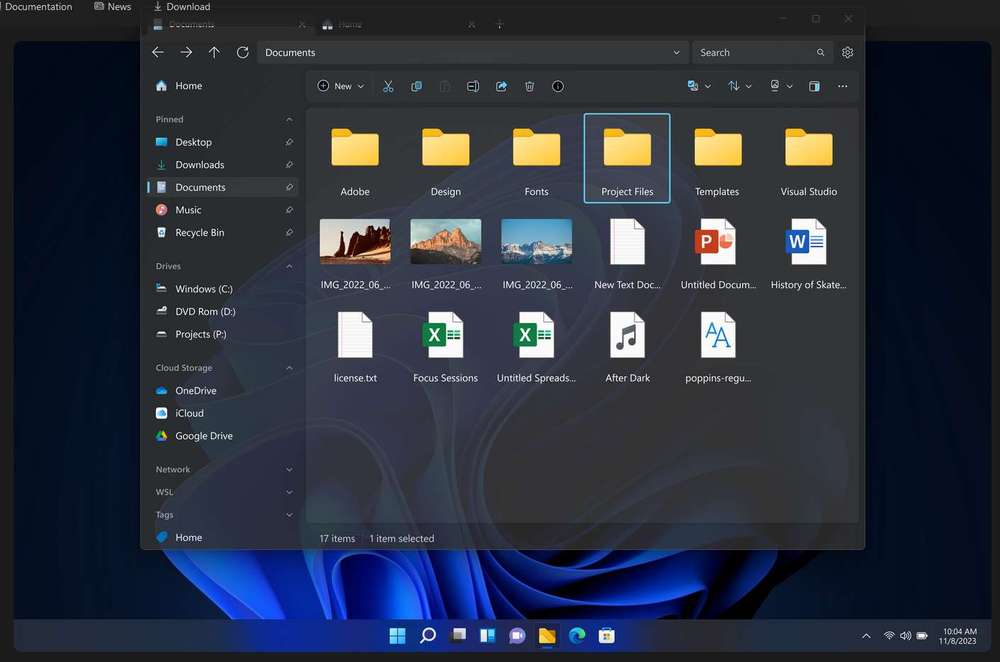Viewport: 1000px width, 662px height.
Task: Delete the selection with the trash icon
Action: pos(529,86)
